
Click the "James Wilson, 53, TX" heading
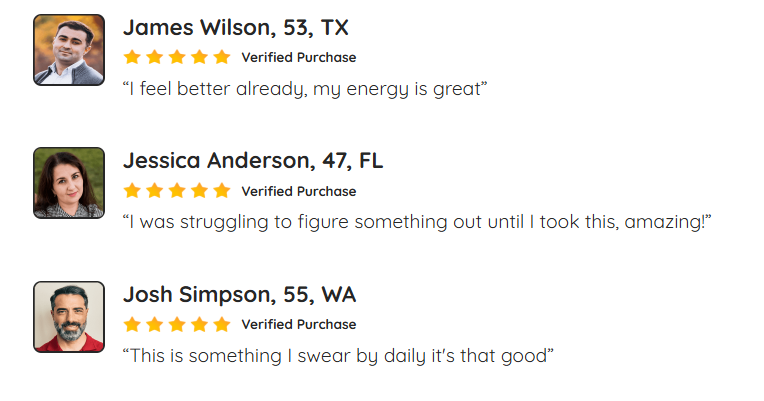click(x=236, y=27)
